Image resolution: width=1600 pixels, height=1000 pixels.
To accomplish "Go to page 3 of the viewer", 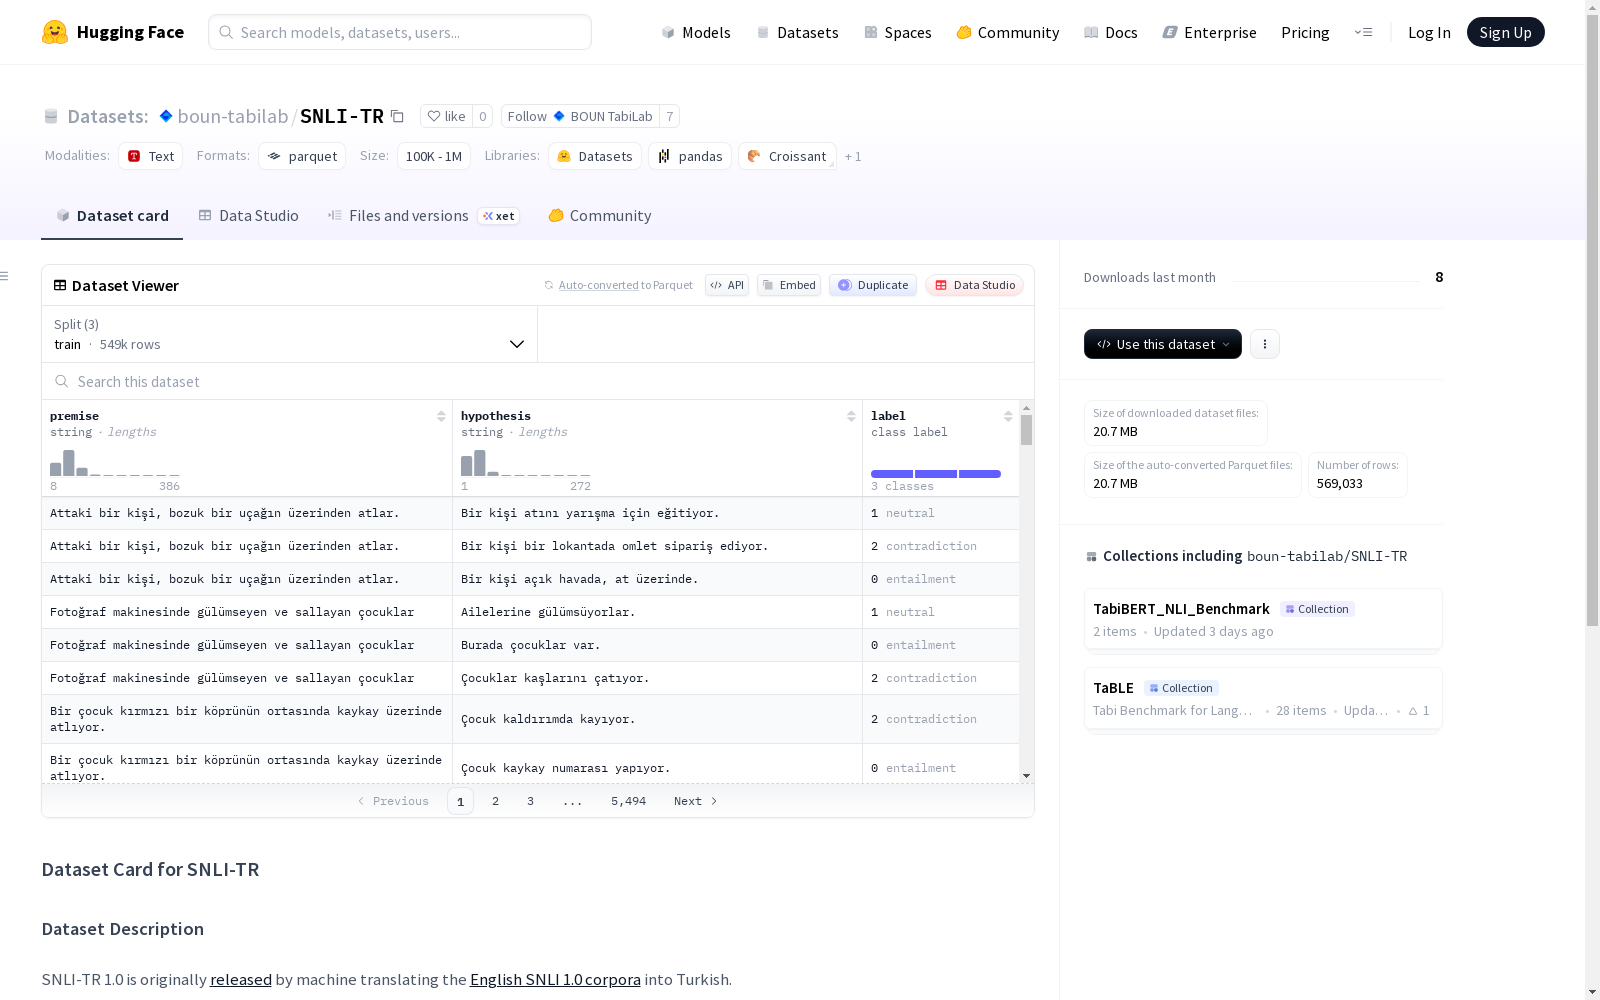I will pyautogui.click(x=530, y=801).
